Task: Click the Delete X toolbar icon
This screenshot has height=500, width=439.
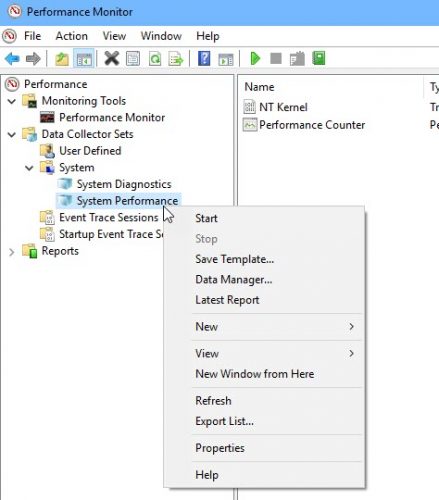Action: point(111,59)
